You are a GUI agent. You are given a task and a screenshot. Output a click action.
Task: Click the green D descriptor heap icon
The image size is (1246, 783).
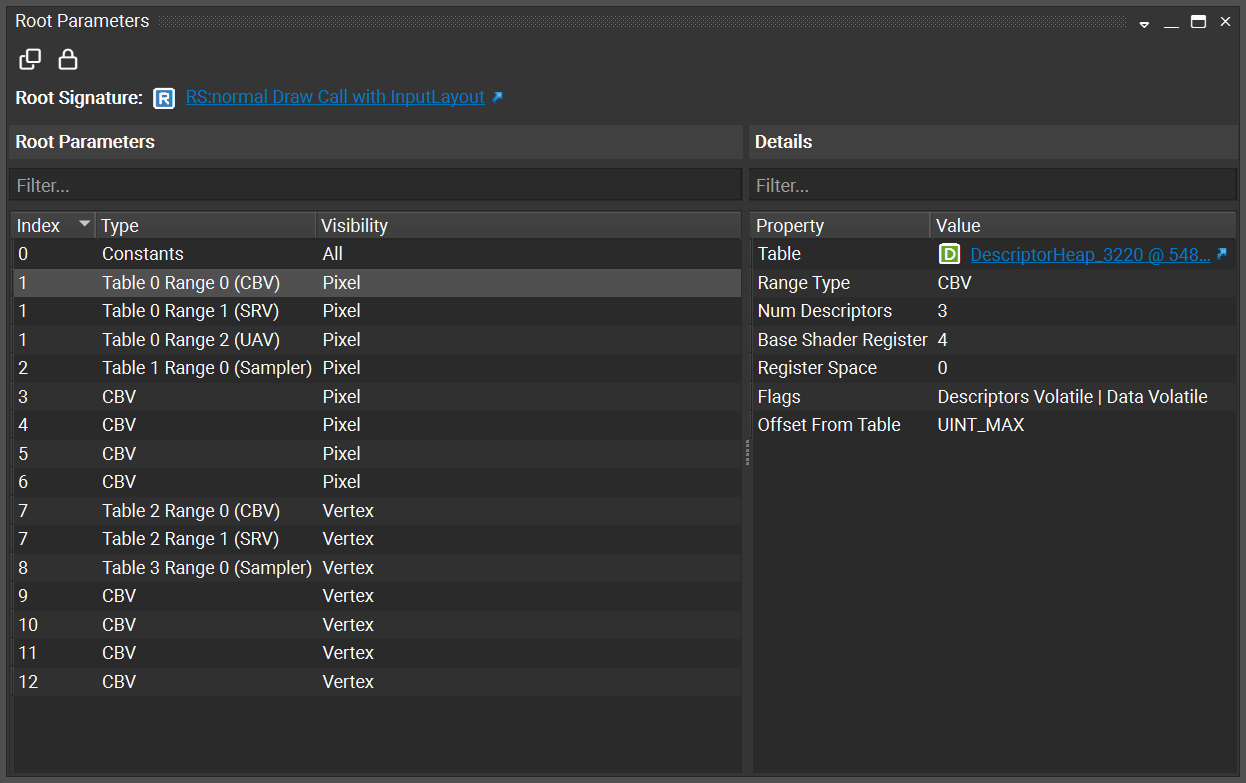(x=948, y=254)
